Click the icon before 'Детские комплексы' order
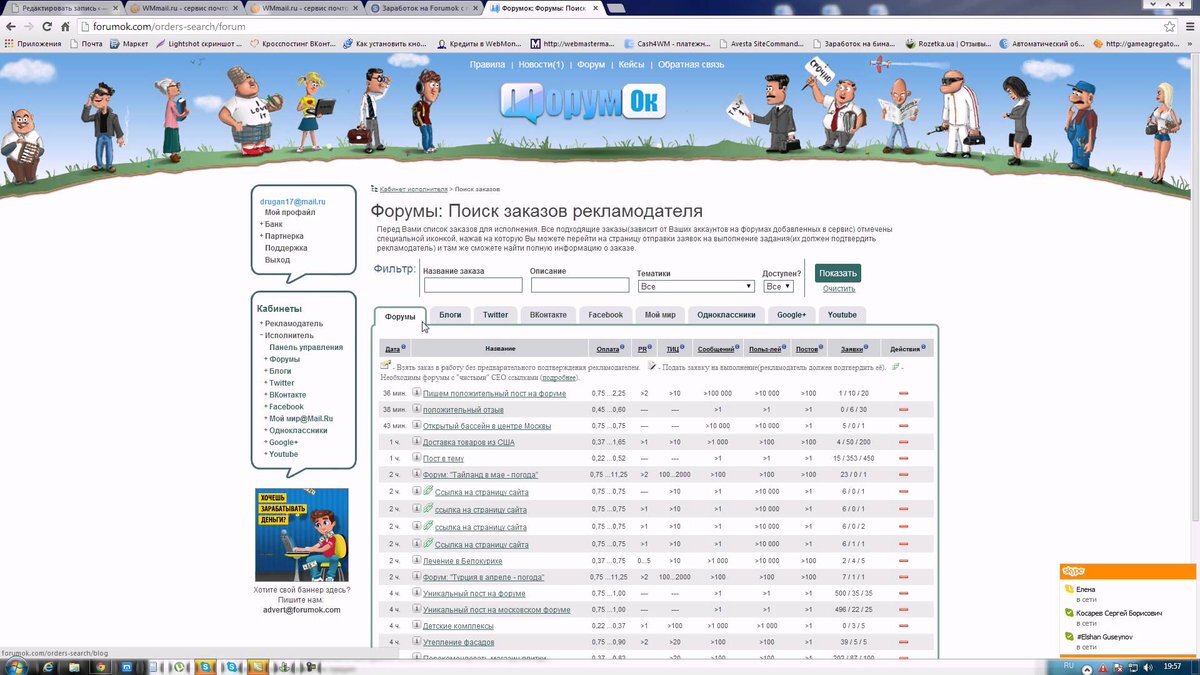Screen dimensions: 1200x675 tap(416, 626)
